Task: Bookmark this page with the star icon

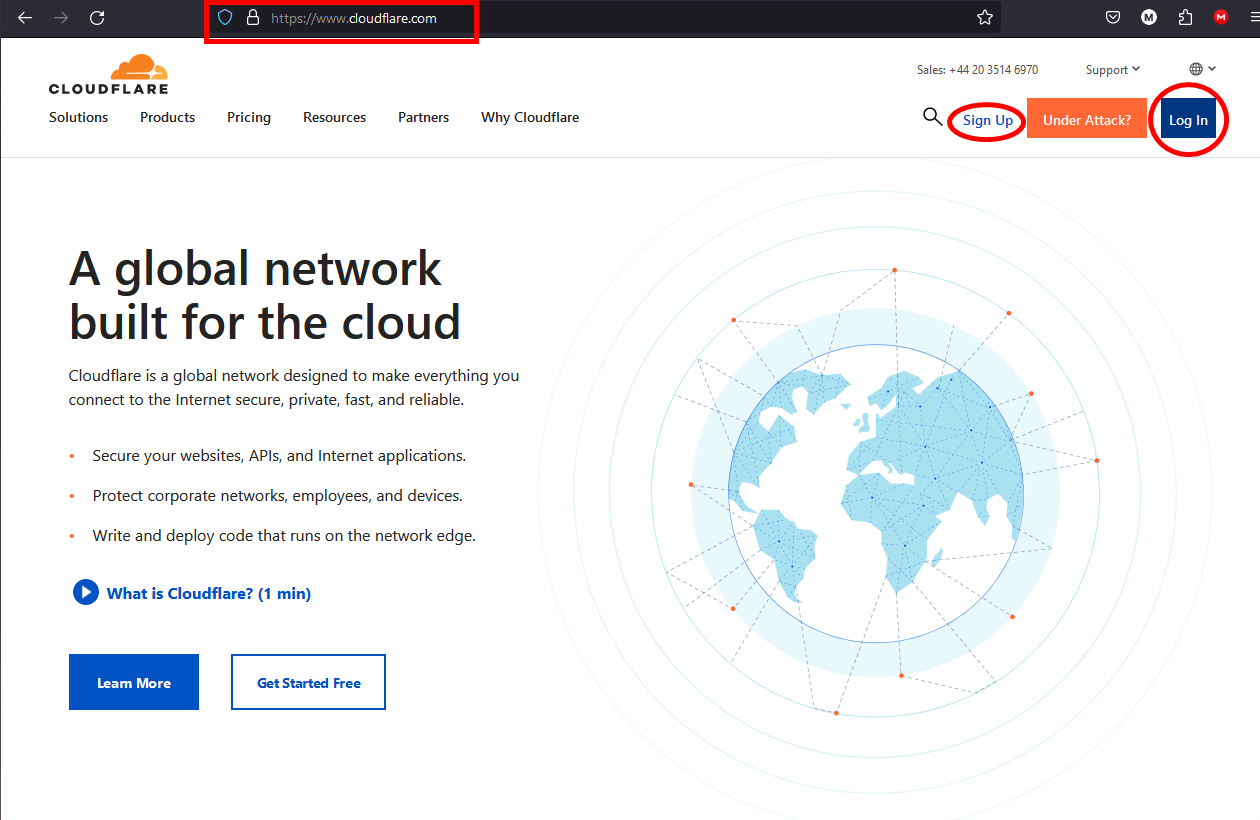Action: pyautogui.click(x=985, y=18)
